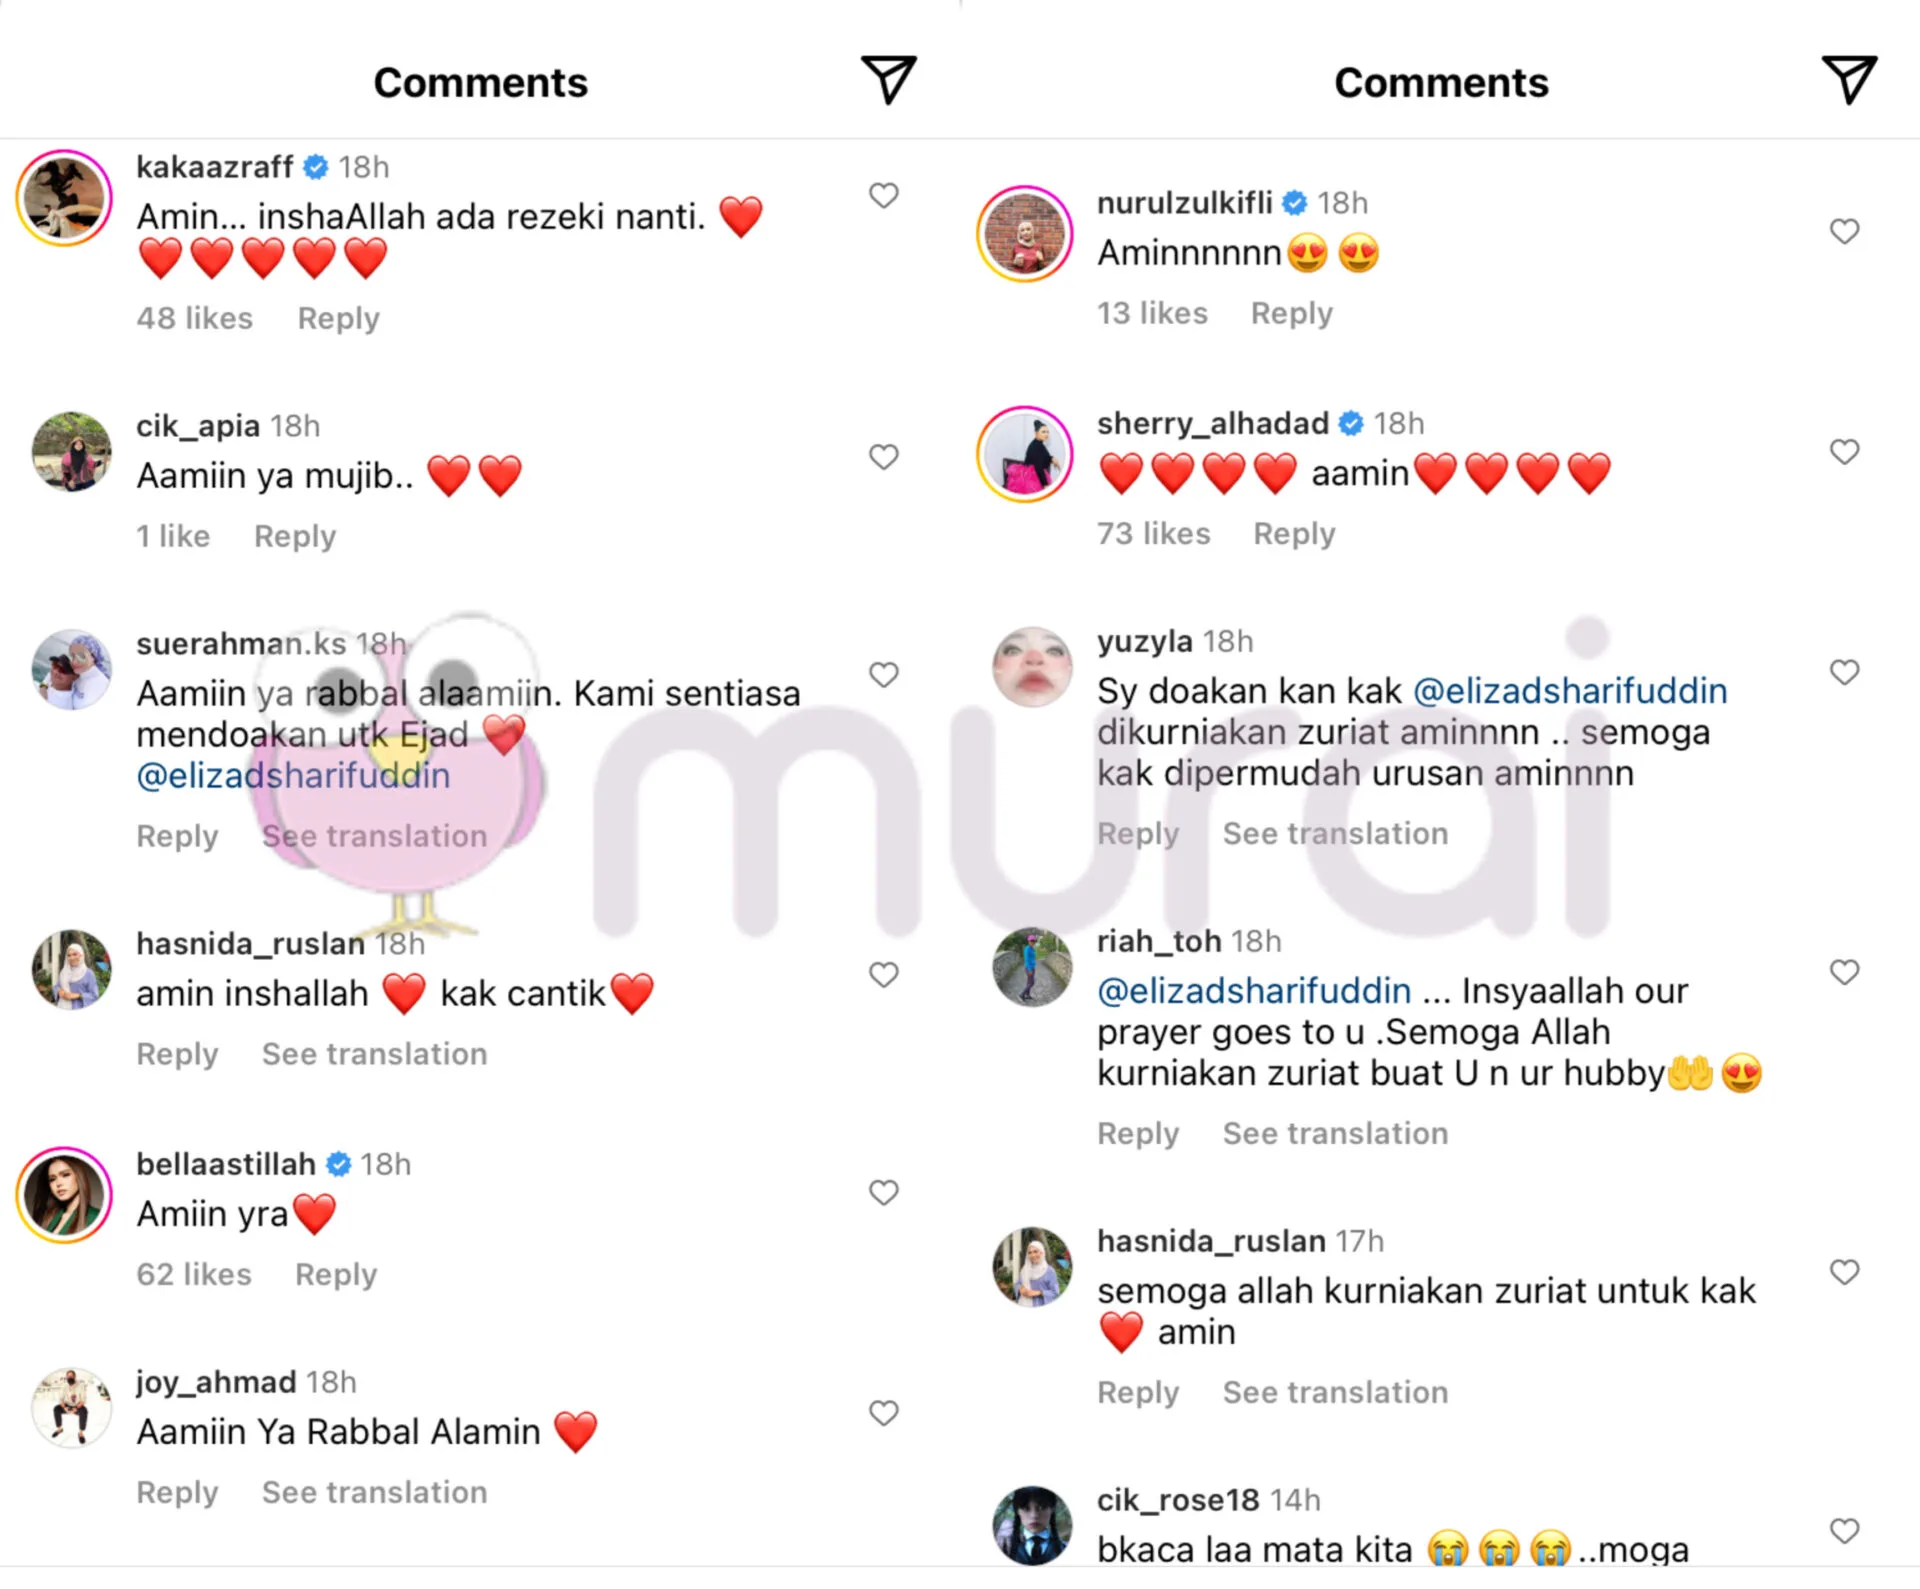Image resolution: width=1920 pixels, height=1589 pixels.
Task: Toggle like on cik_apia's comment
Action: tap(883, 457)
